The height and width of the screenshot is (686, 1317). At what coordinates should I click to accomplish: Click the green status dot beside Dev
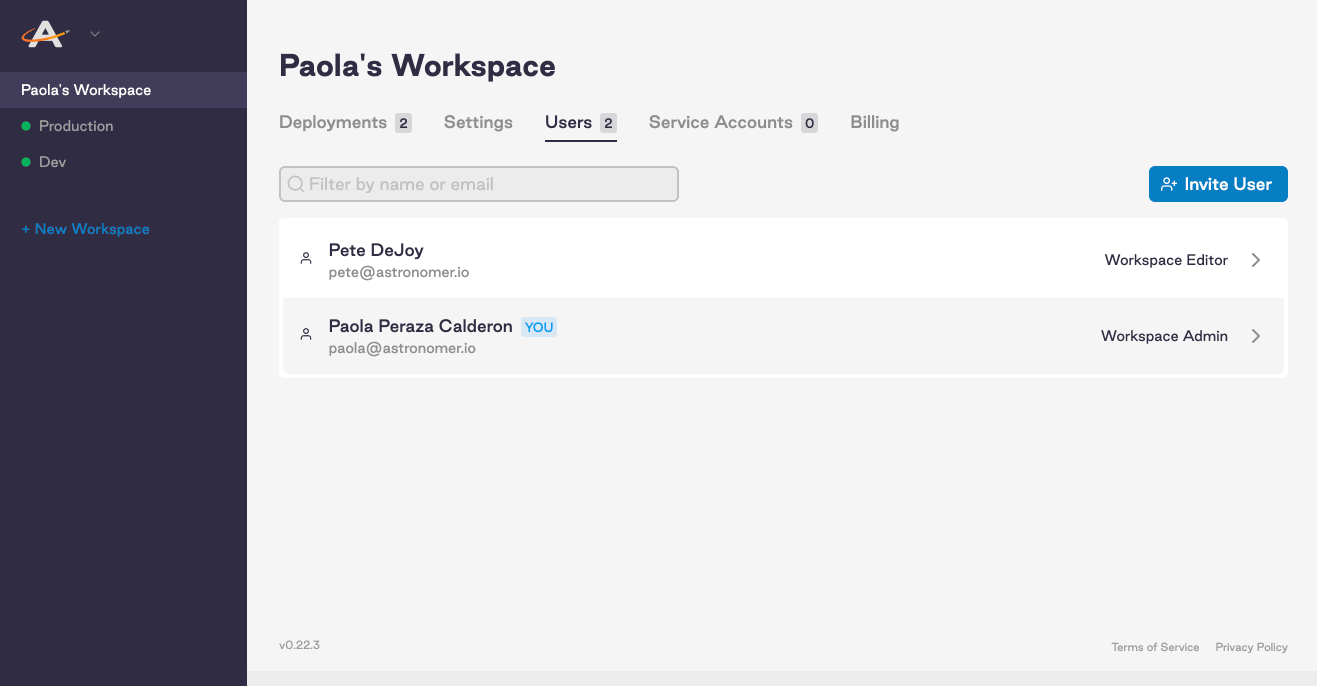[24, 161]
